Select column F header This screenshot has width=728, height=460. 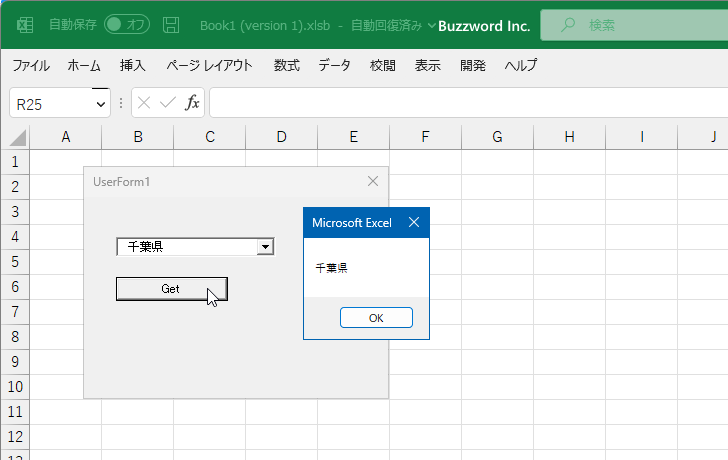425,137
